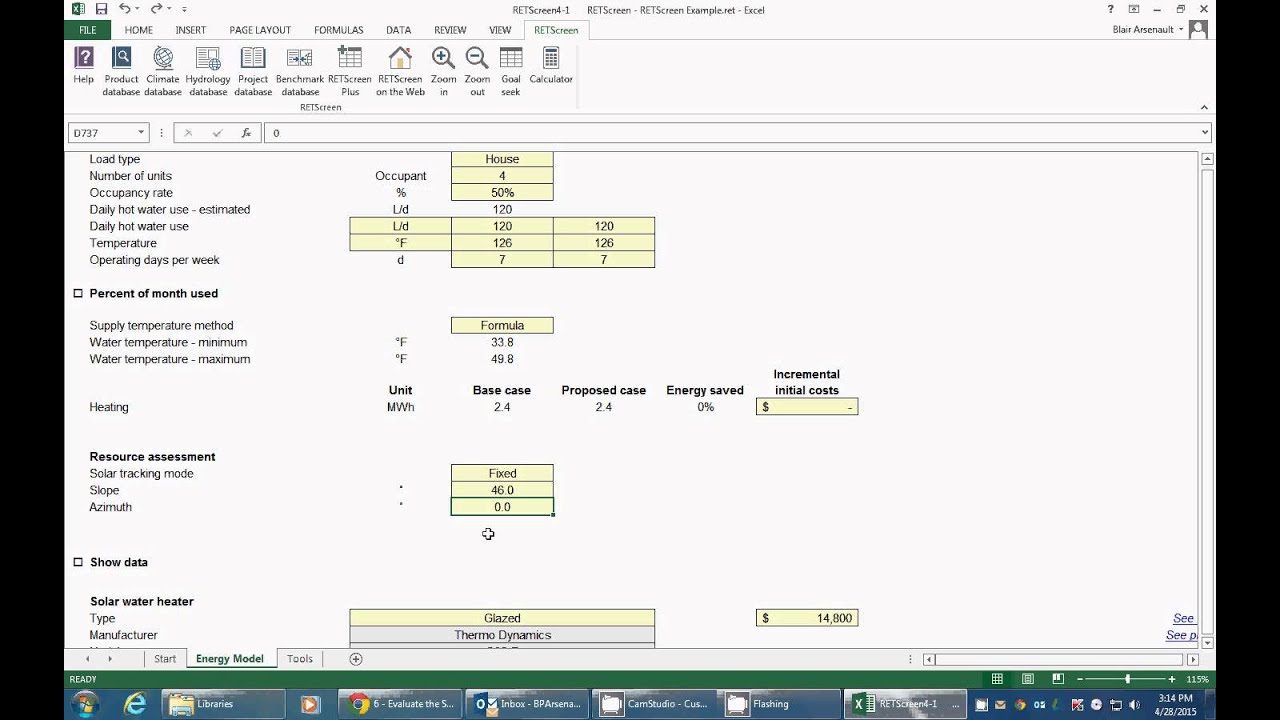This screenshot has width=1280, height=720.
Task: Click the See link beside Type row
Action: 1183,618
